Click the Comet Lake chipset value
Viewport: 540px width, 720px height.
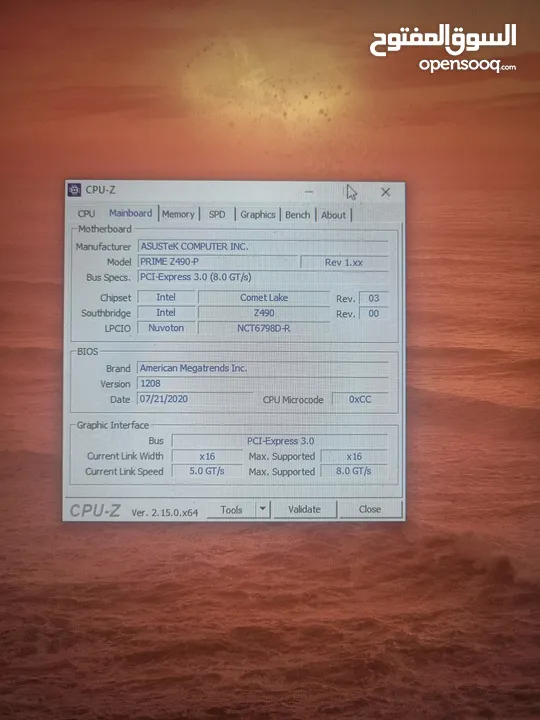click(x=264, y=298)
